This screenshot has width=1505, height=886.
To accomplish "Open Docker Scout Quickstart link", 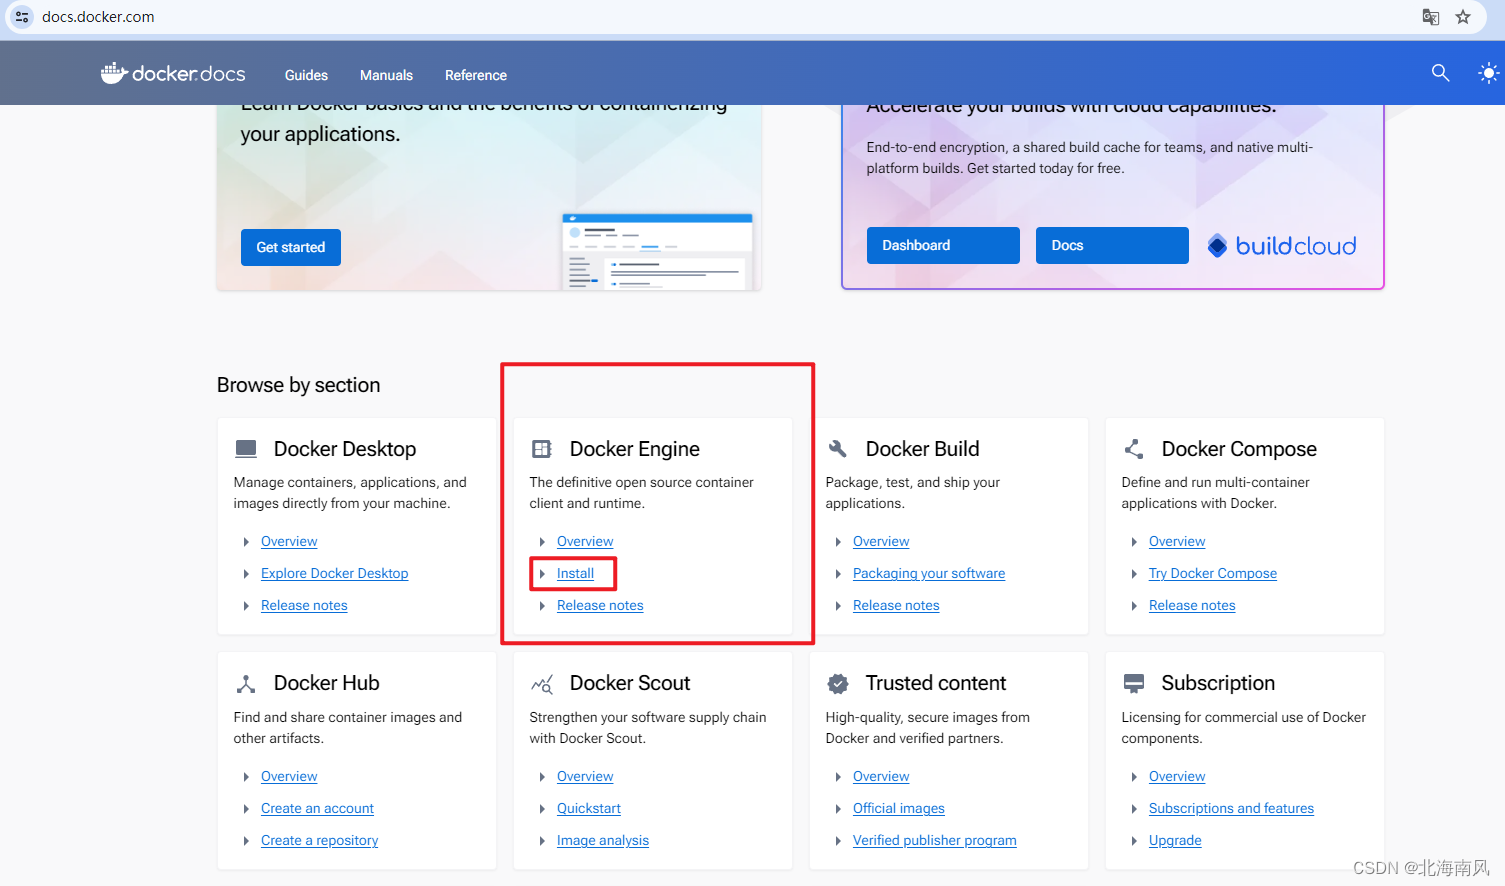I will [x=589, y=808].
